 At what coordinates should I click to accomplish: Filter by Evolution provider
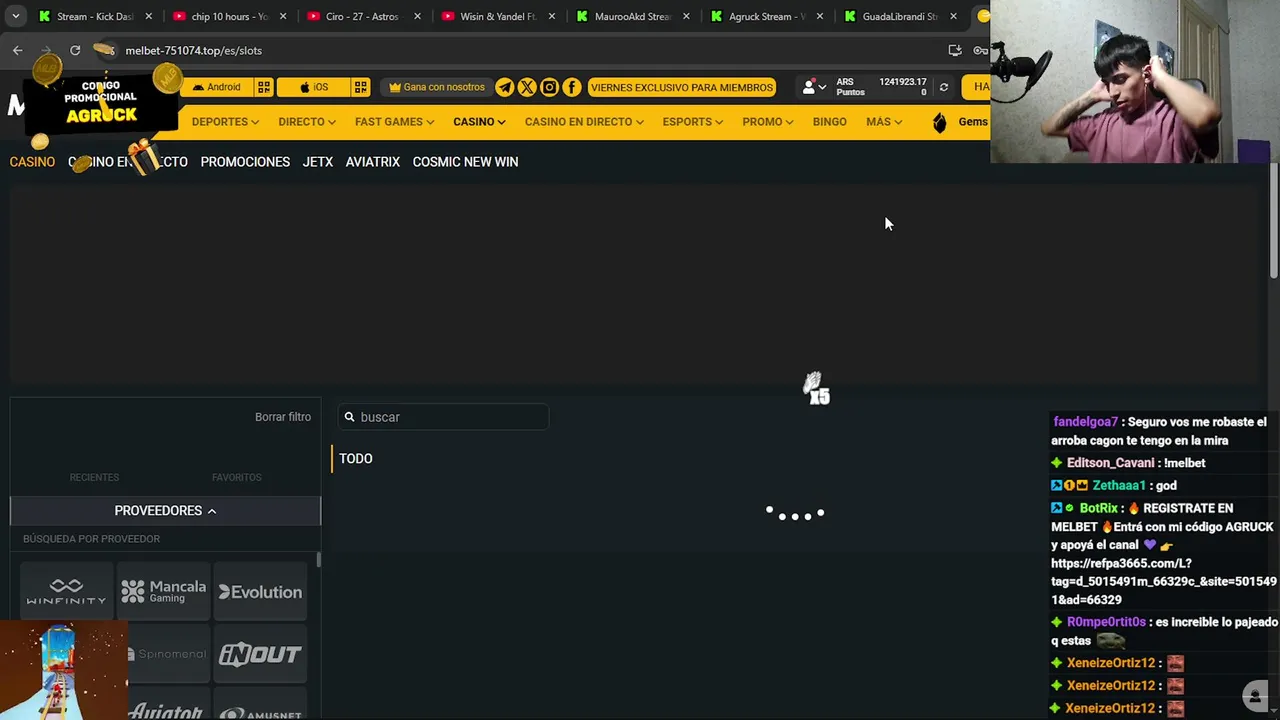click(x=260, y=592)
